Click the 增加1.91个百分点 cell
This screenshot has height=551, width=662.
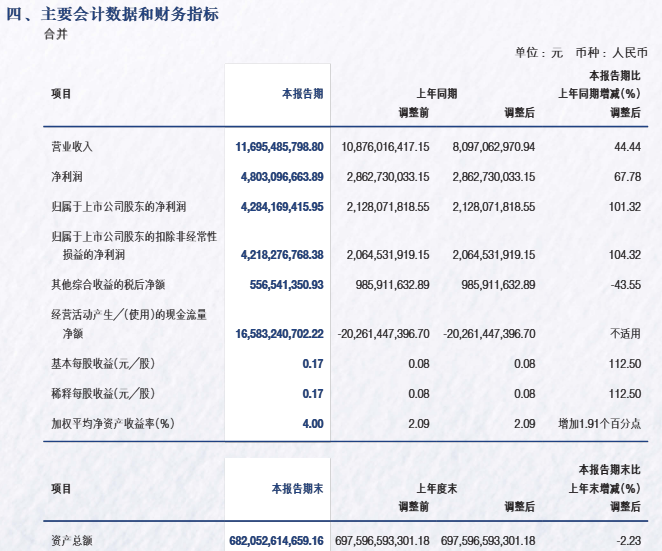(x=599, y=423)
